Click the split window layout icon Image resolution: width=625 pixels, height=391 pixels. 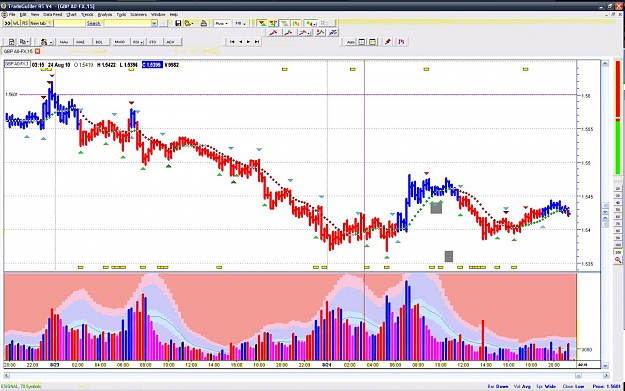tap(362, 42)
